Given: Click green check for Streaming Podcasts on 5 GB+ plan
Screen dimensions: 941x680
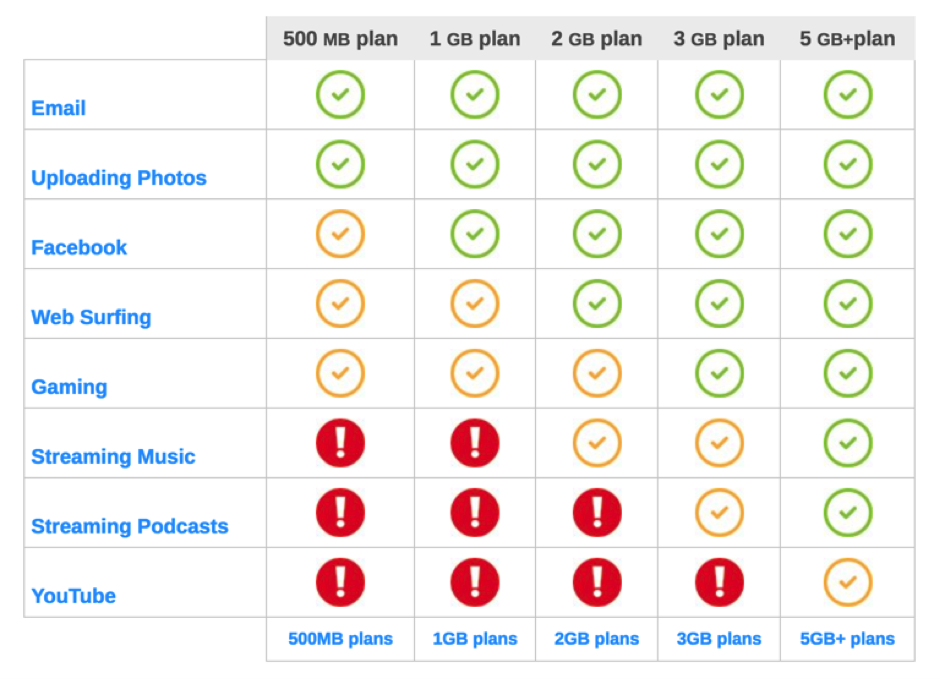Looking at the screenshot, I should [847, 513].
